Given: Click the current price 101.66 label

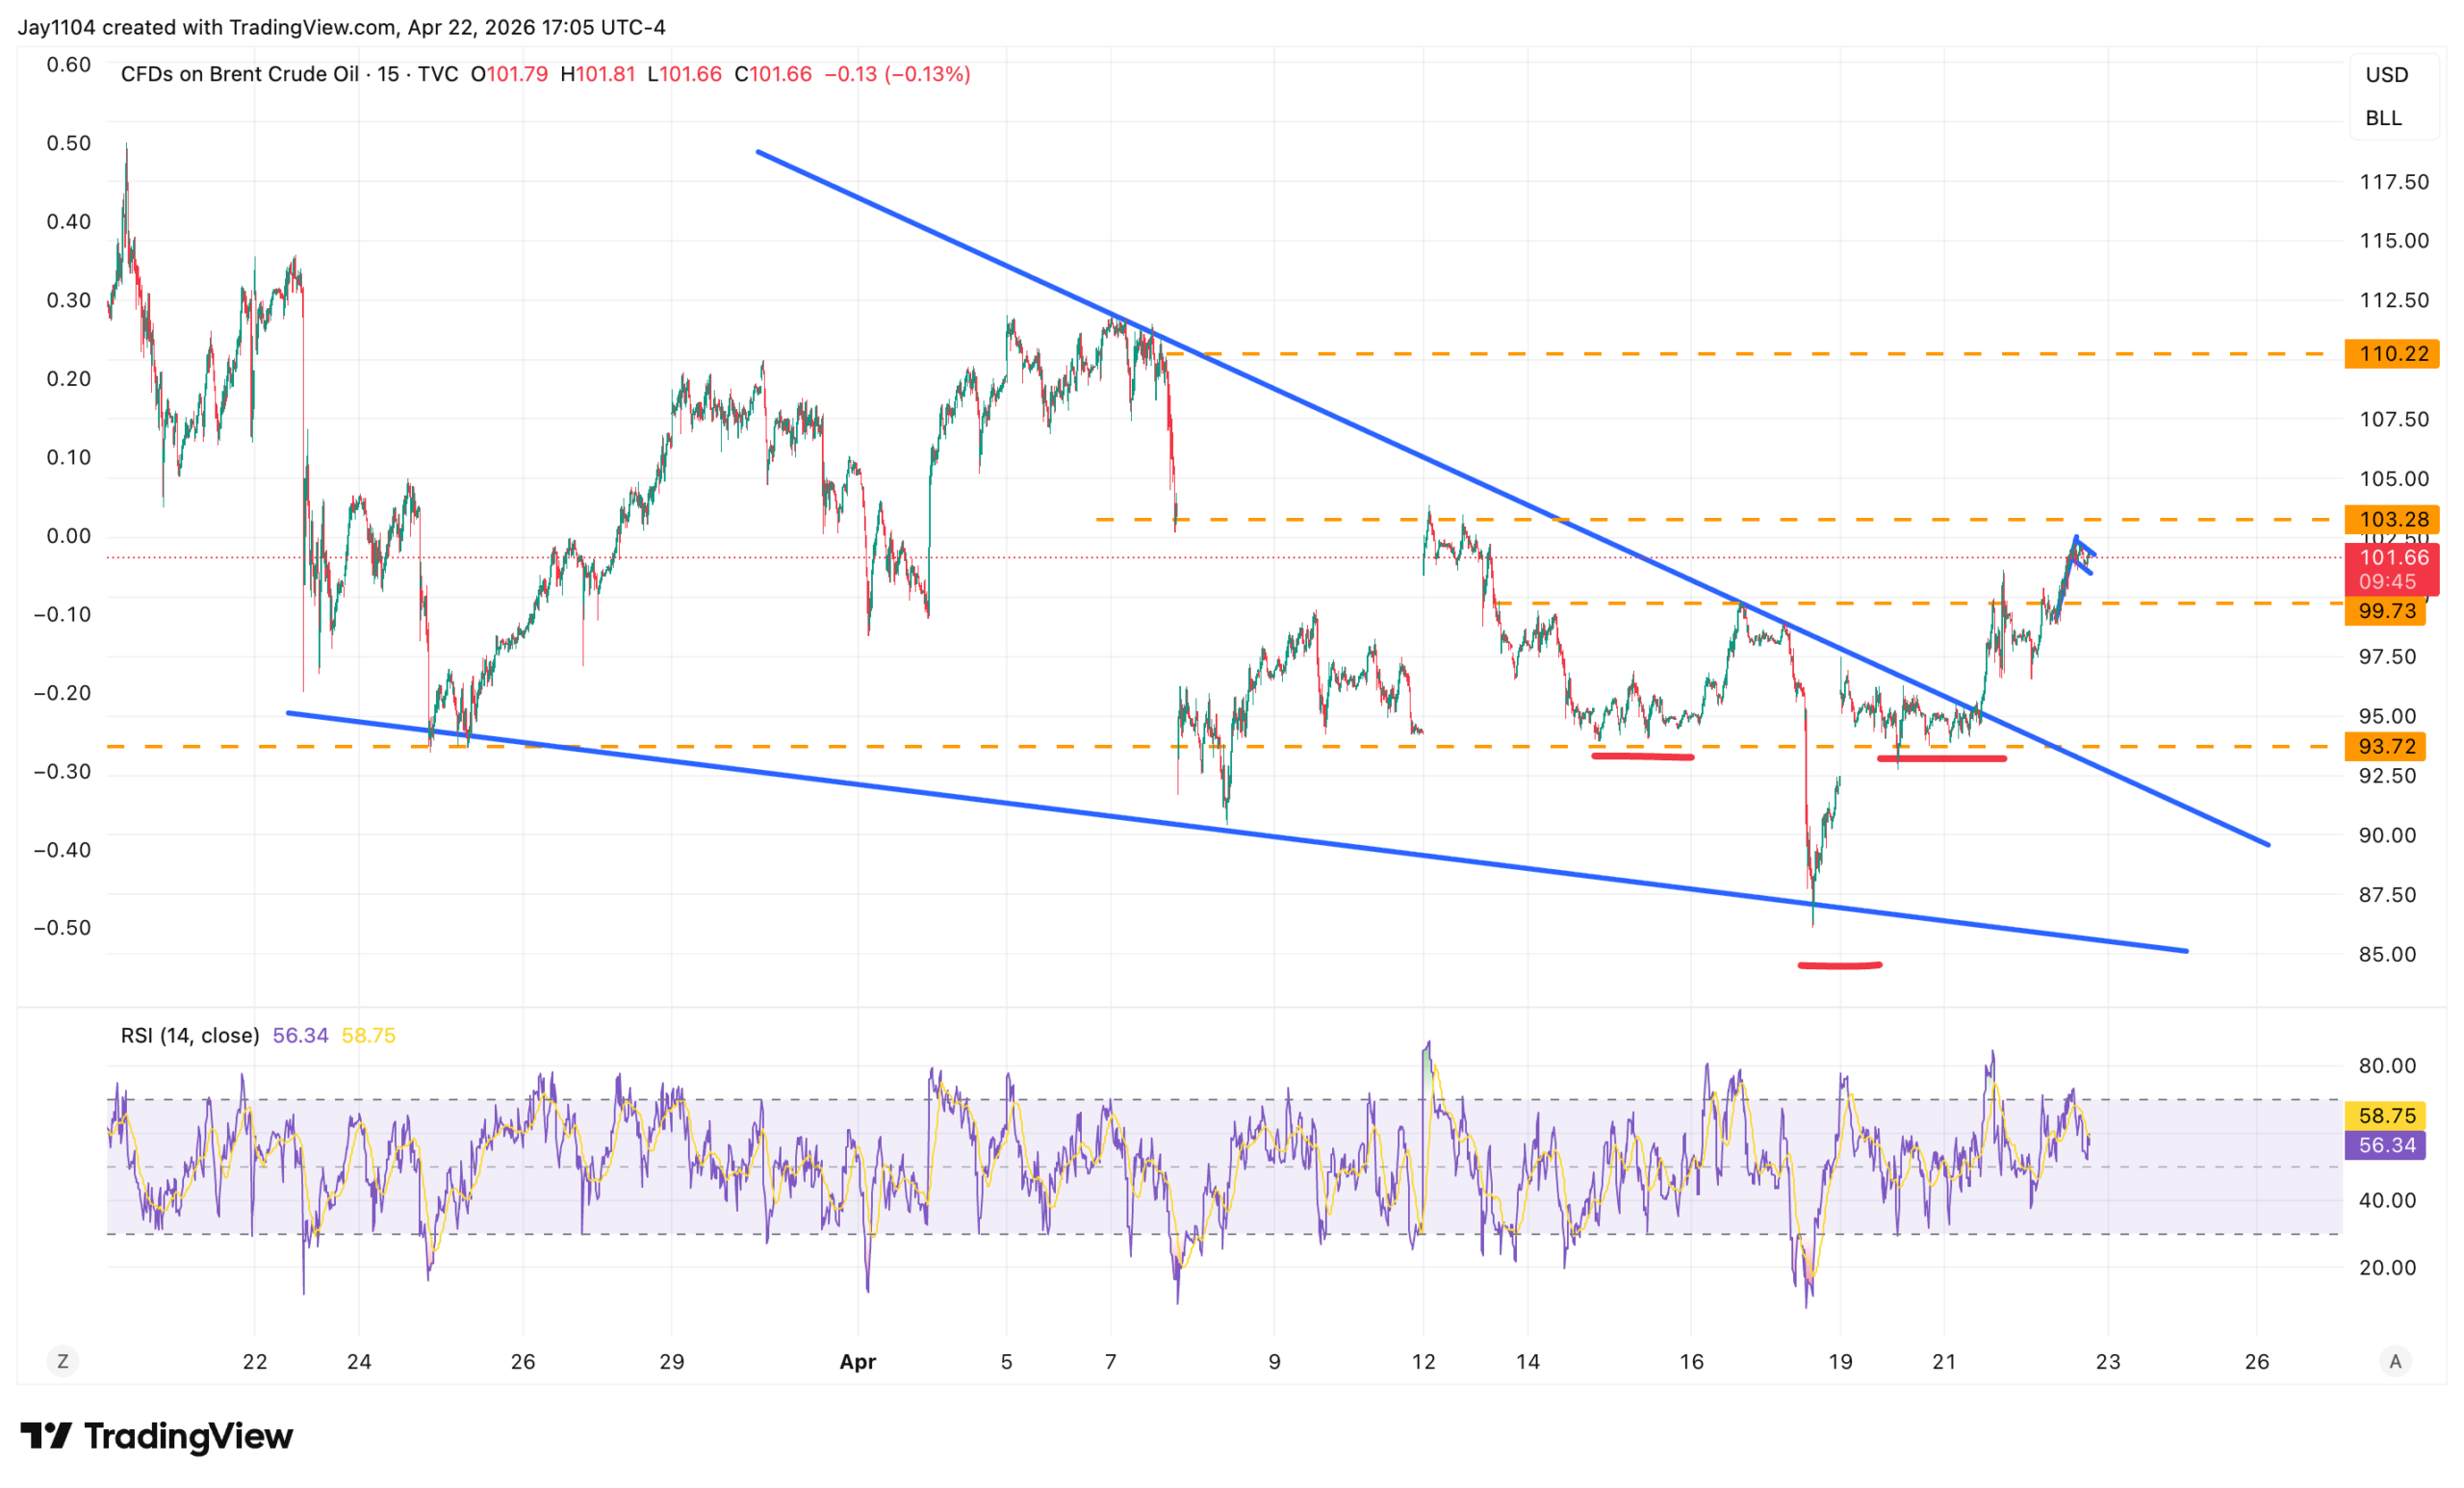Looking at the screenshot, I should click(x=2392, y=558).
